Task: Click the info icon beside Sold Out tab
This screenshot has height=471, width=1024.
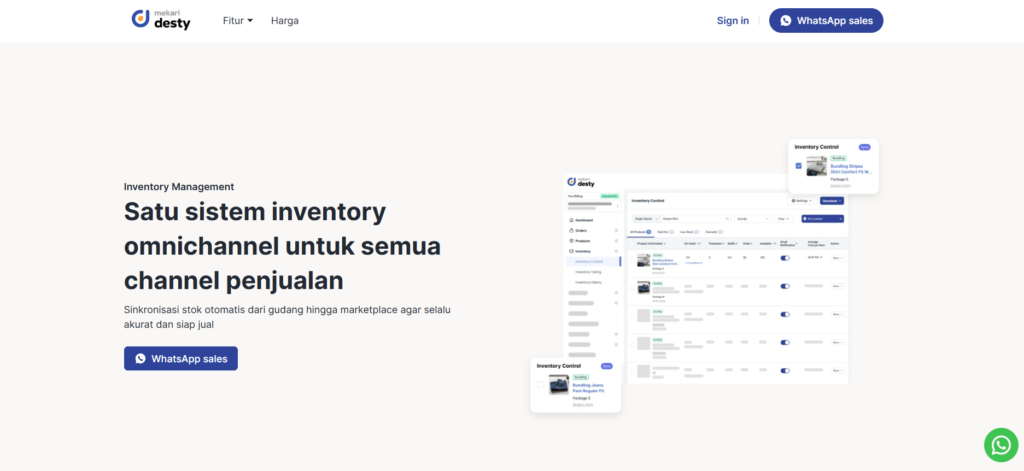Action: click(671, 232)
